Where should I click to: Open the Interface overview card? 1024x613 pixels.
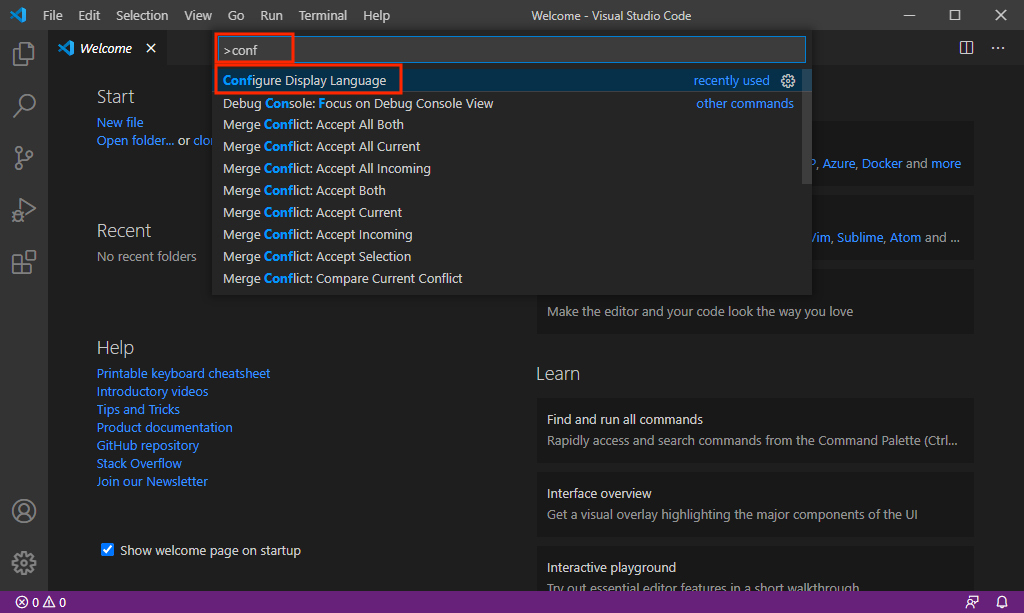[x=755, y=504]
